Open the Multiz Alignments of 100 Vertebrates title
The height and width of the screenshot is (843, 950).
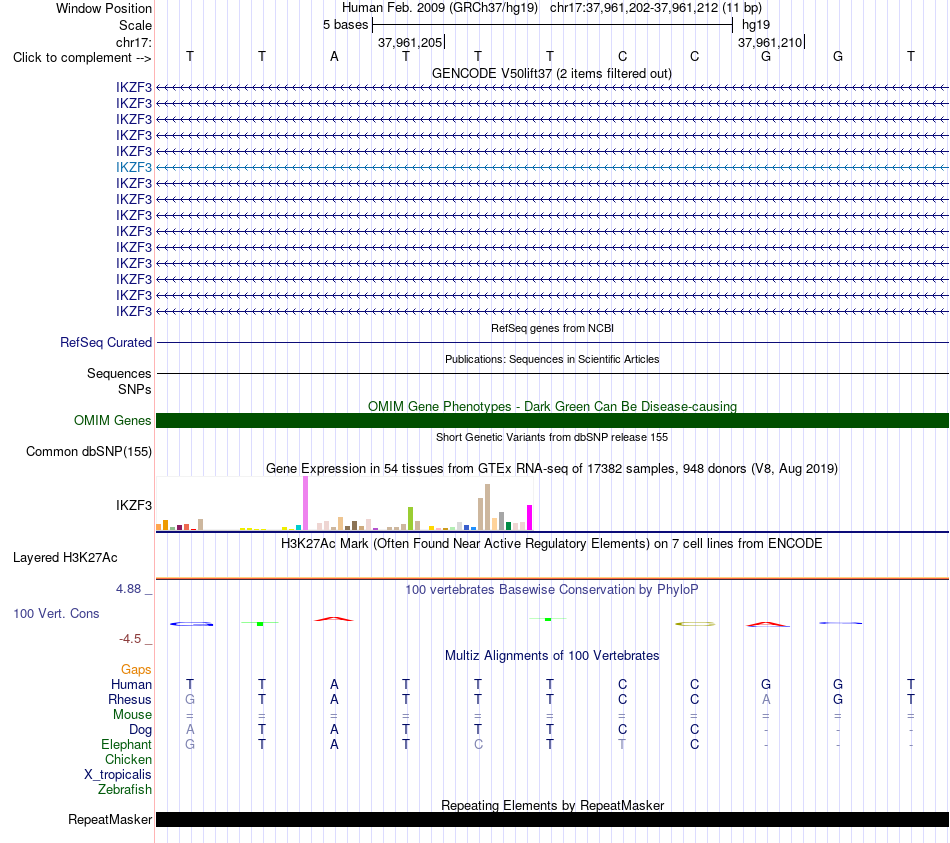point(552,655)
